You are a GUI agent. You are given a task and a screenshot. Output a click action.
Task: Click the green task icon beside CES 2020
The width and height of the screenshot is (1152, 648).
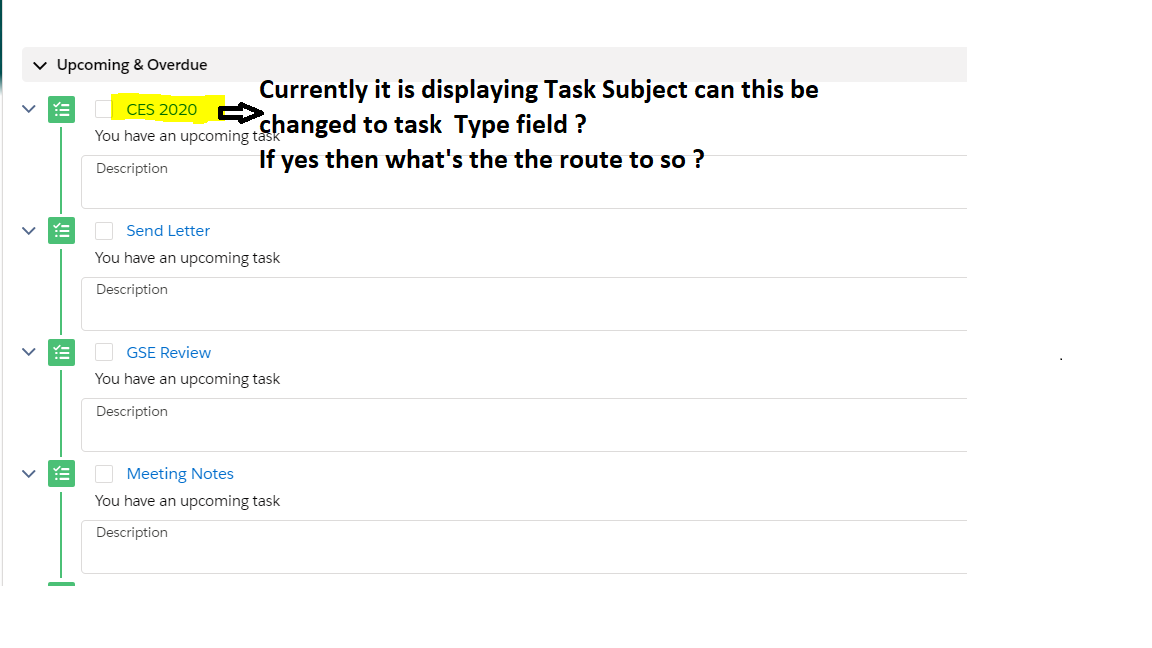(x=61, y=109)
